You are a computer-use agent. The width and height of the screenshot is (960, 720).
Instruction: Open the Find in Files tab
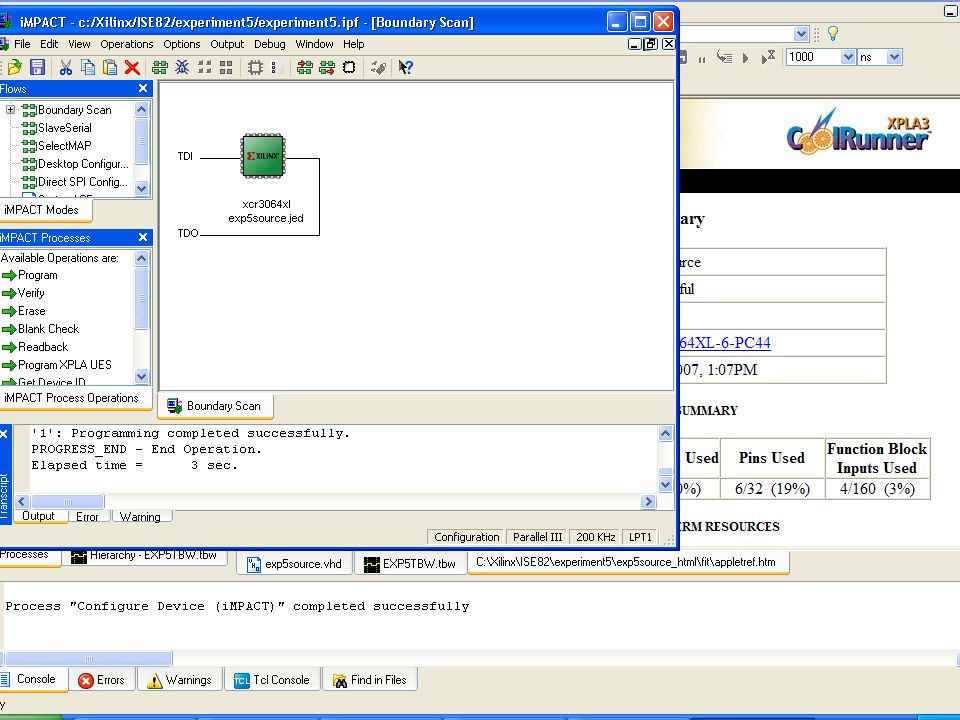[370, 680]
